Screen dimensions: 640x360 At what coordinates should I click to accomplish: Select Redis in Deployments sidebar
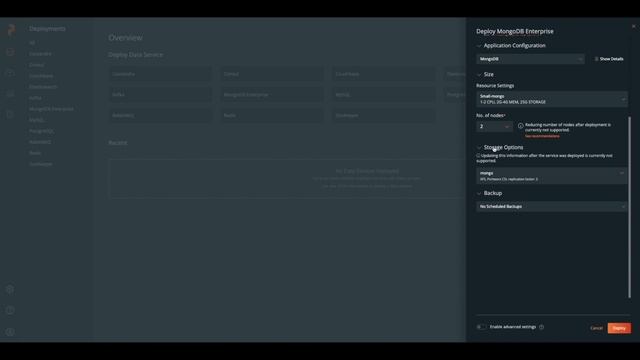point(35,153)
